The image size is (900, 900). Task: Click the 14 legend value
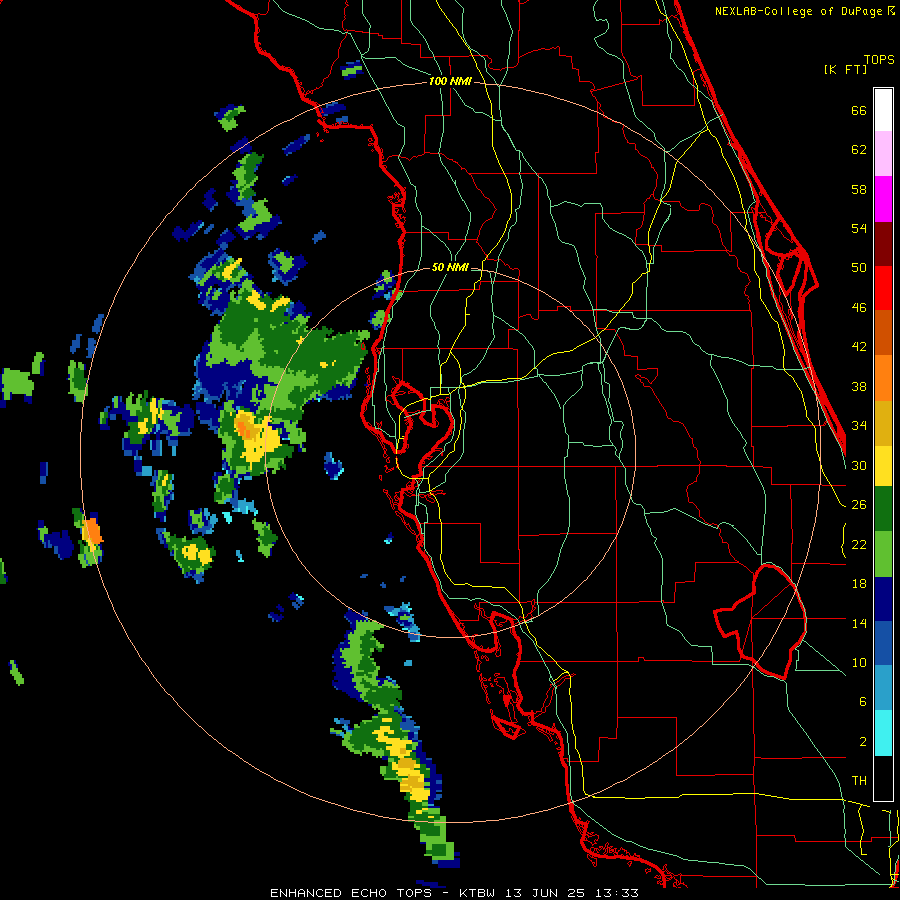[859, 623]
